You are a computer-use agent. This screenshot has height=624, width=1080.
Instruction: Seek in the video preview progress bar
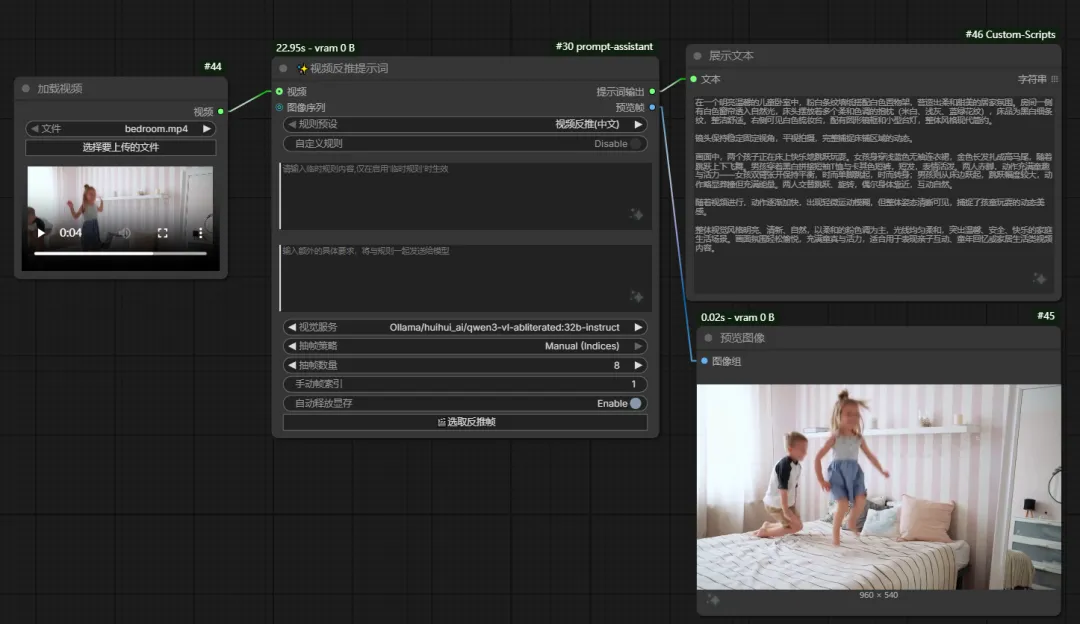tap(121, 253)
